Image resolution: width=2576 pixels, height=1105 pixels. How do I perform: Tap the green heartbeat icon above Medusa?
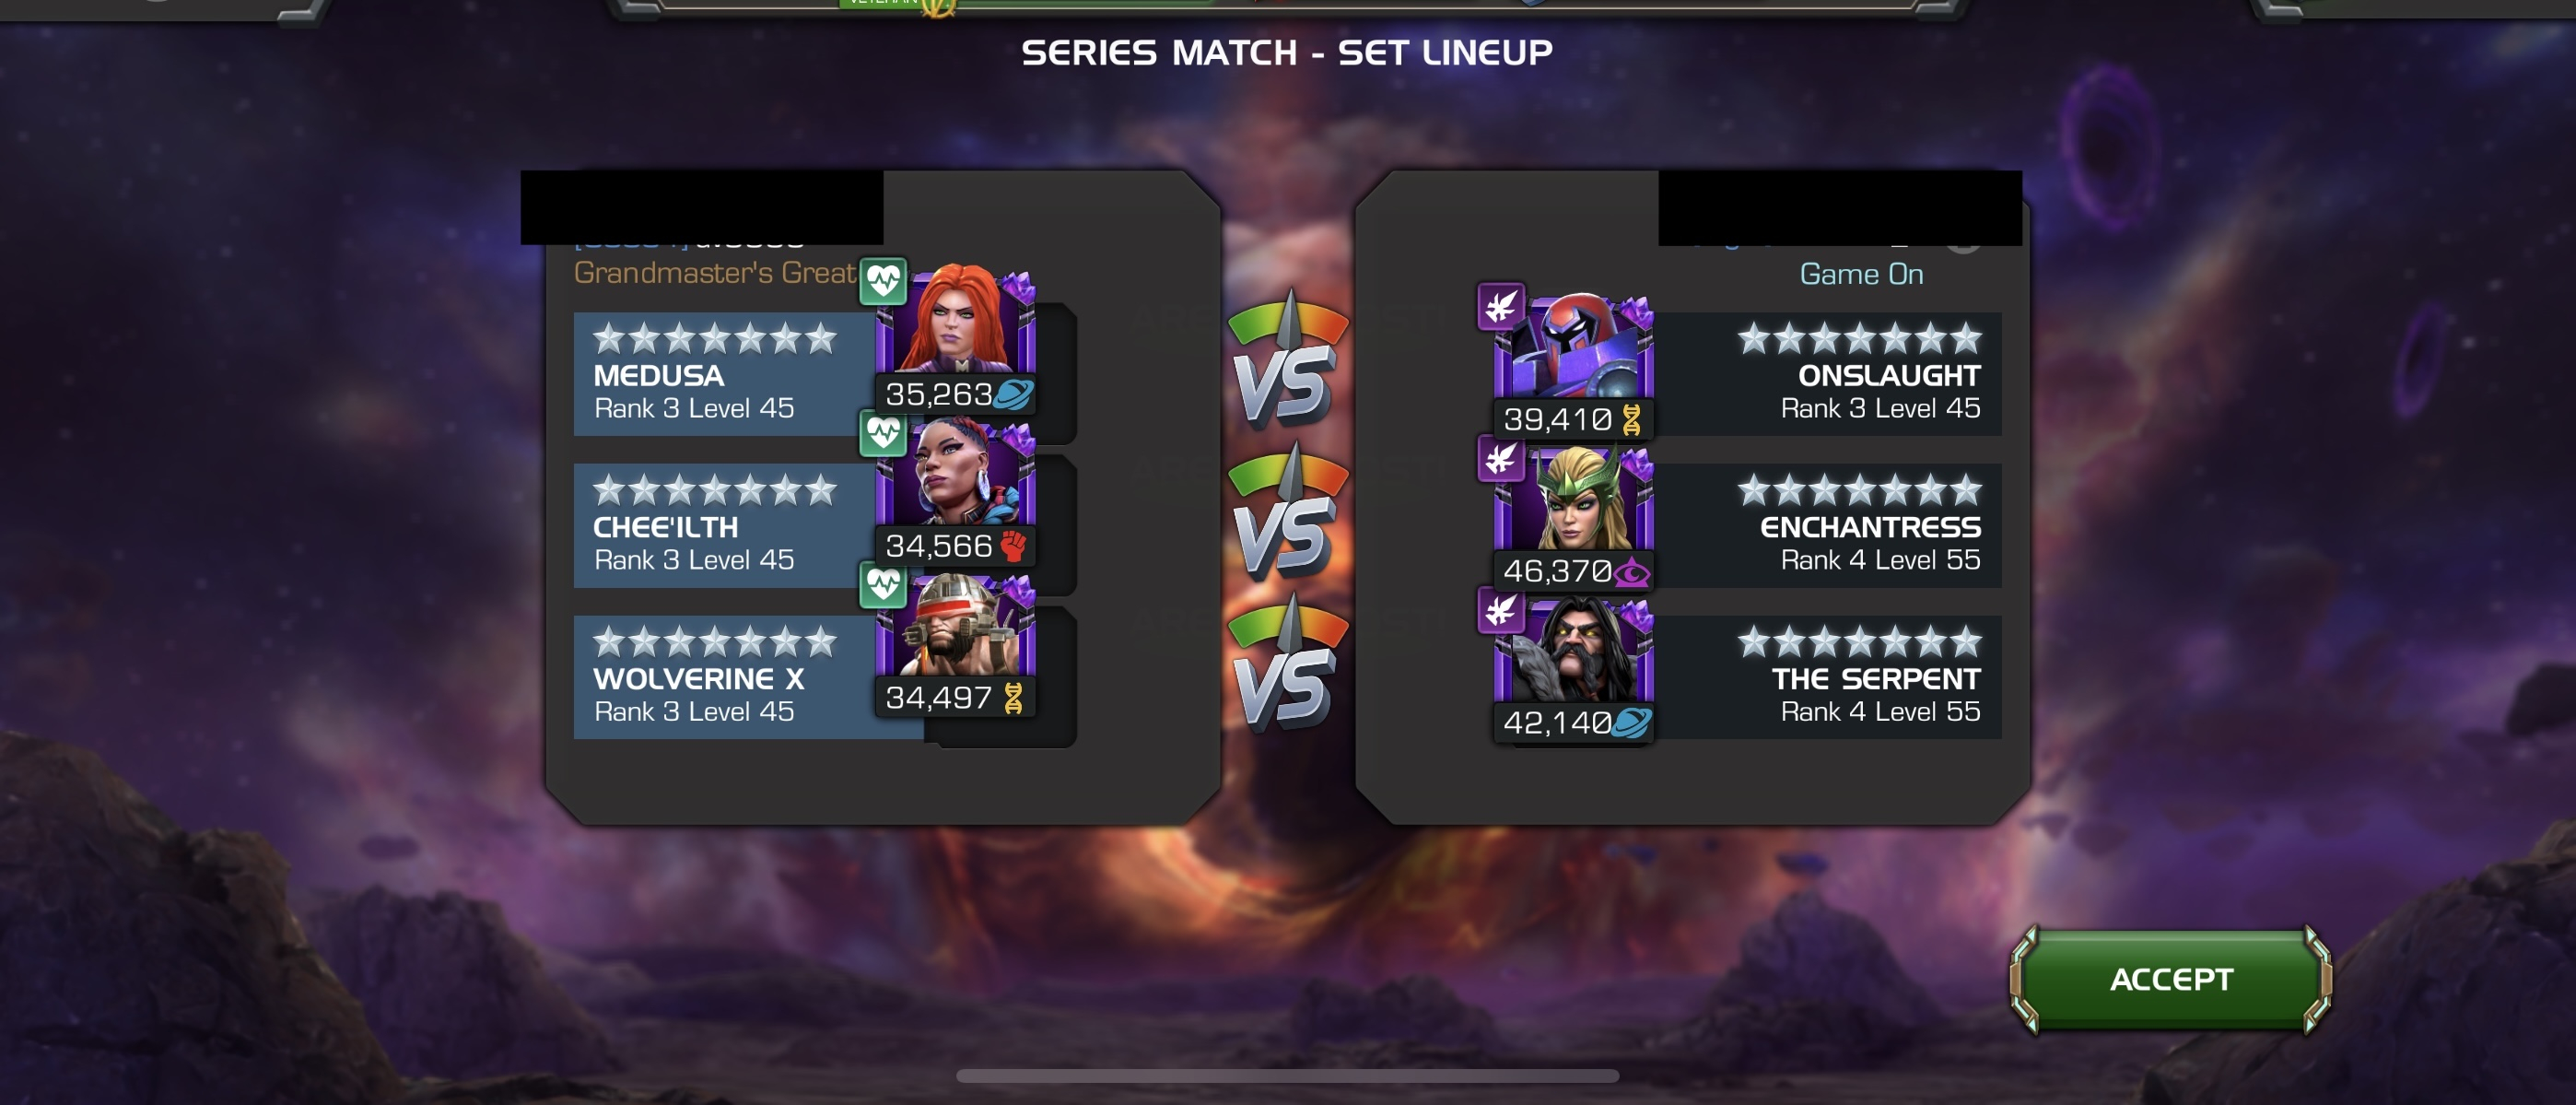click(883, 281)
